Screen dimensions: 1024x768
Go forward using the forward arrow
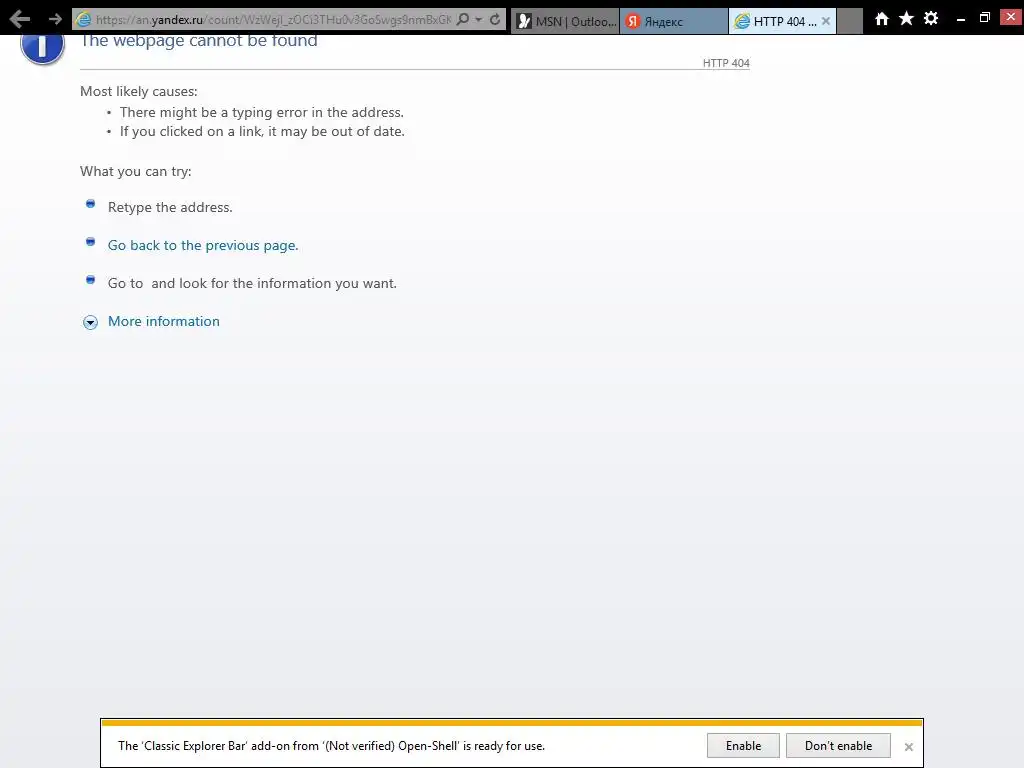[55, 19]
